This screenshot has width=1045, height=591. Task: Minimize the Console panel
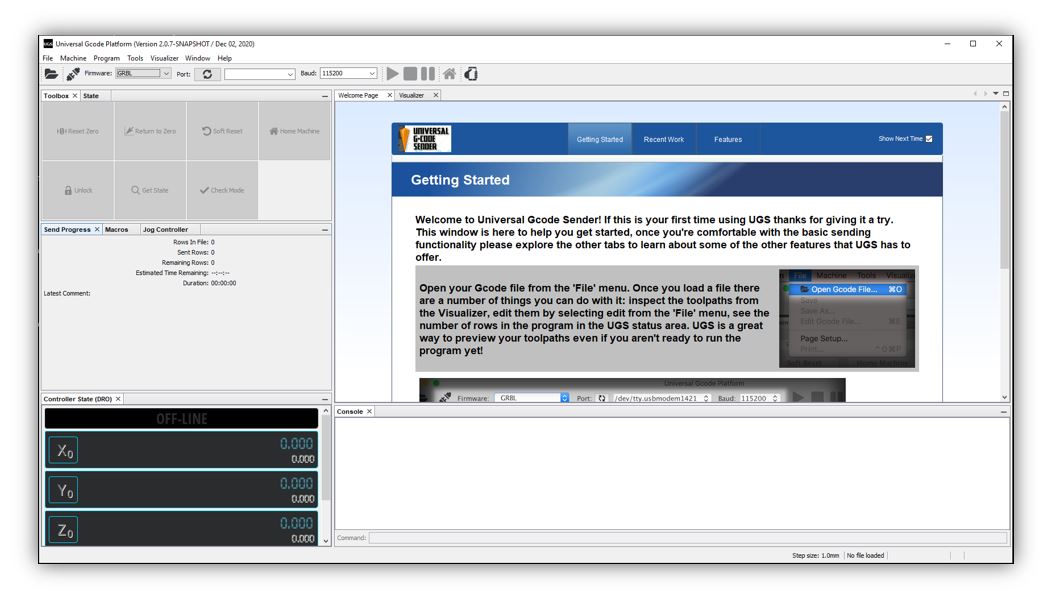tap(1004, 412)
